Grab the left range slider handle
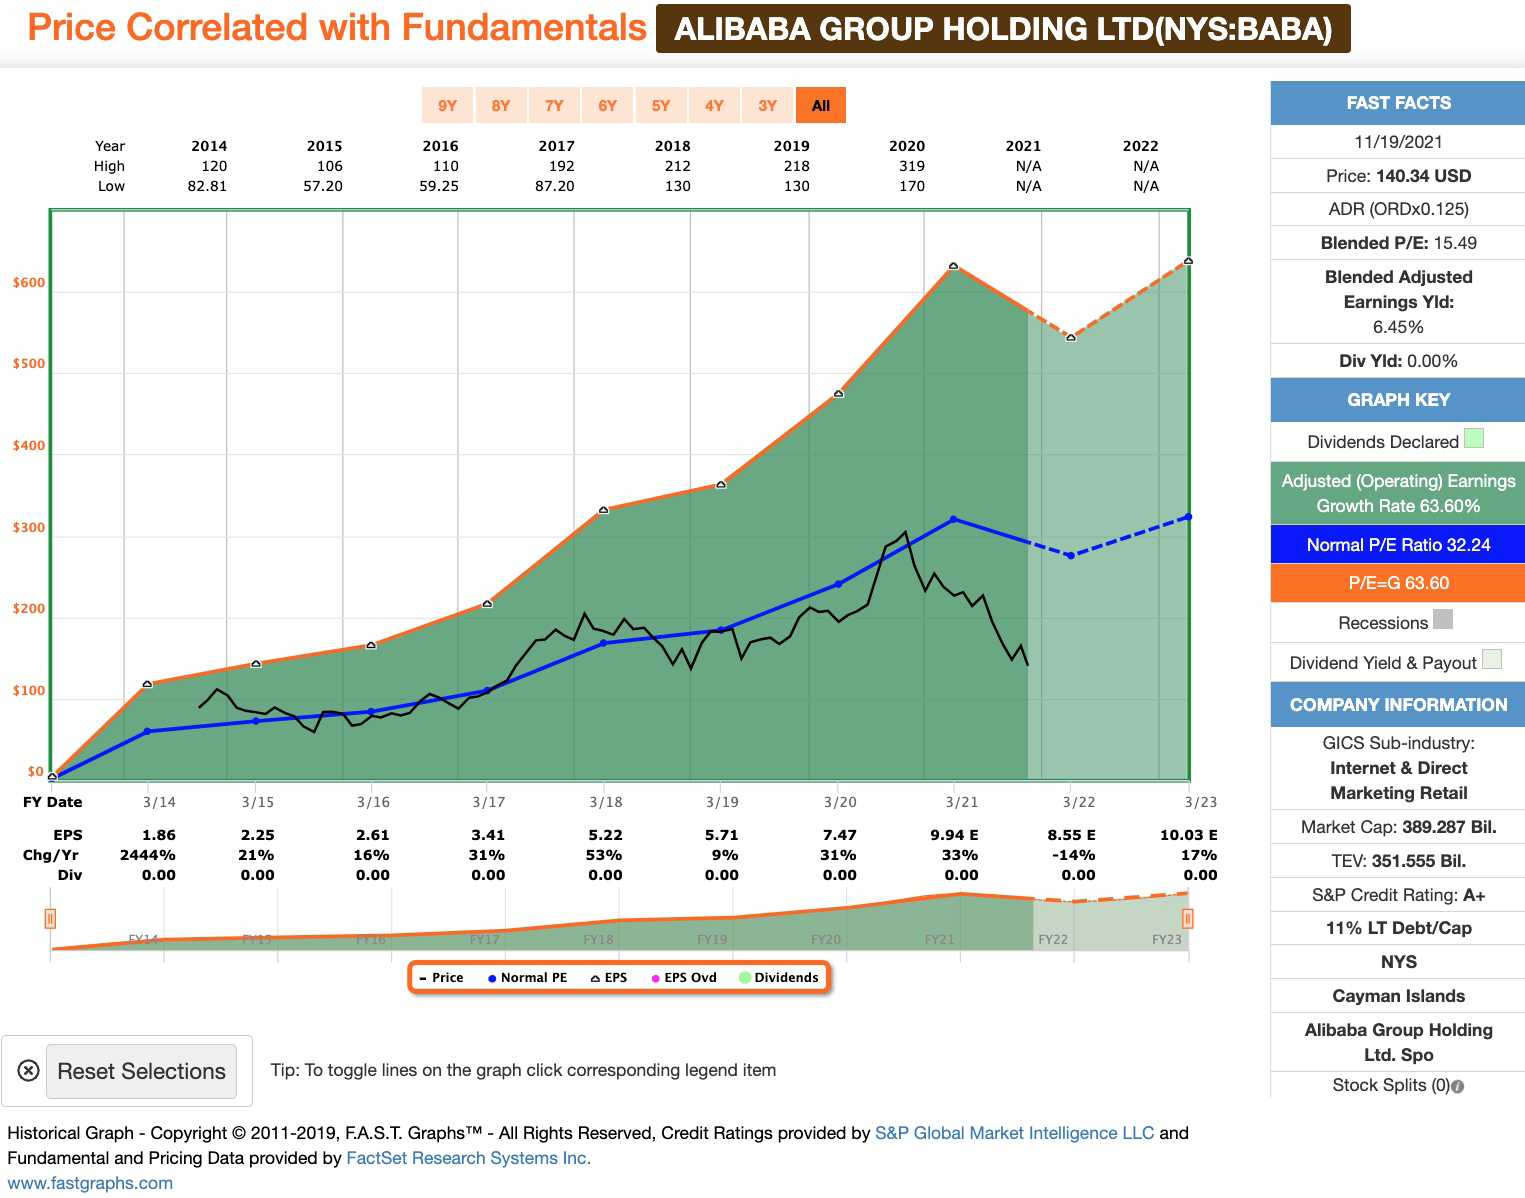The image size is (1525, 1198). pos(50,918)
